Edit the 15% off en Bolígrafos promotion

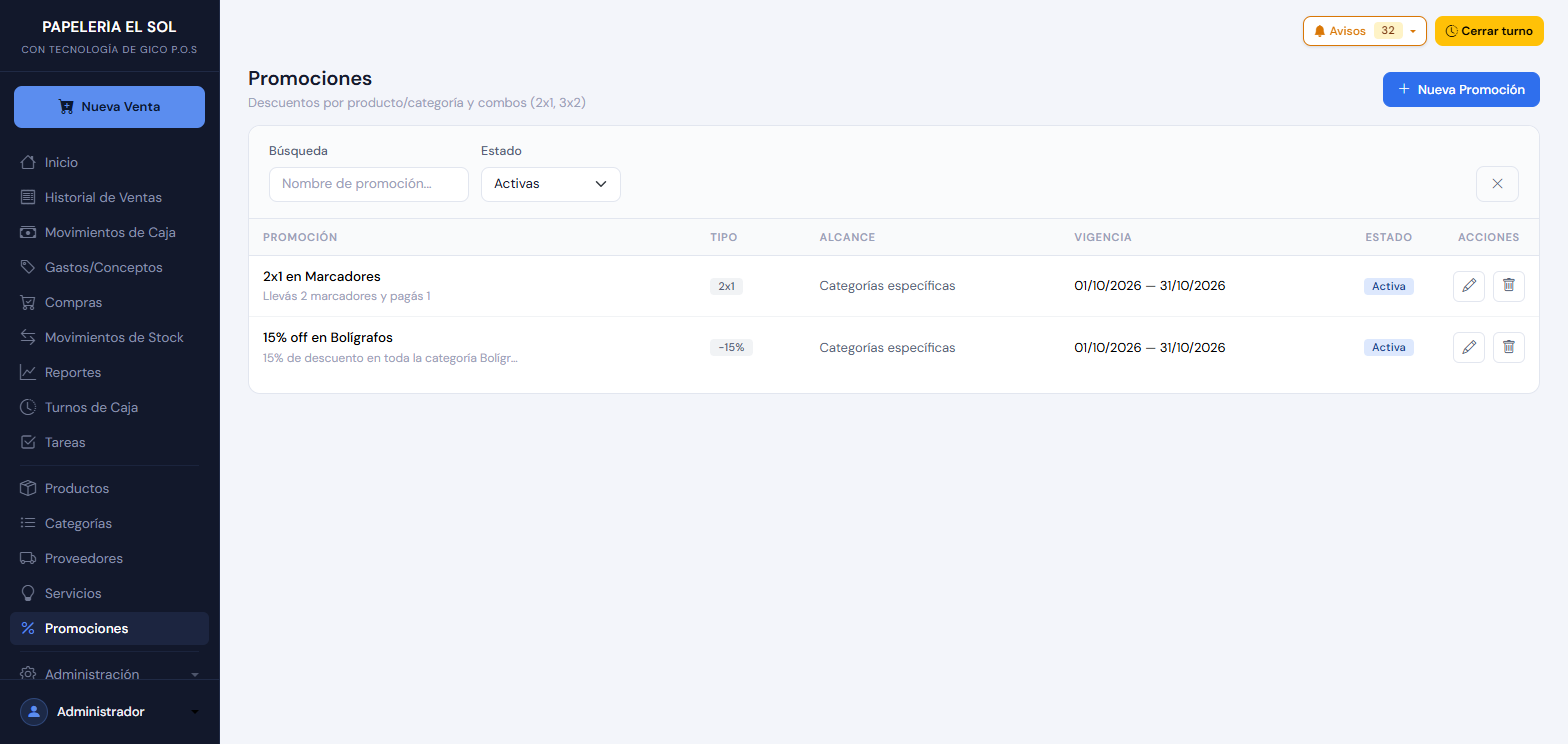[x=1468, y=347]
